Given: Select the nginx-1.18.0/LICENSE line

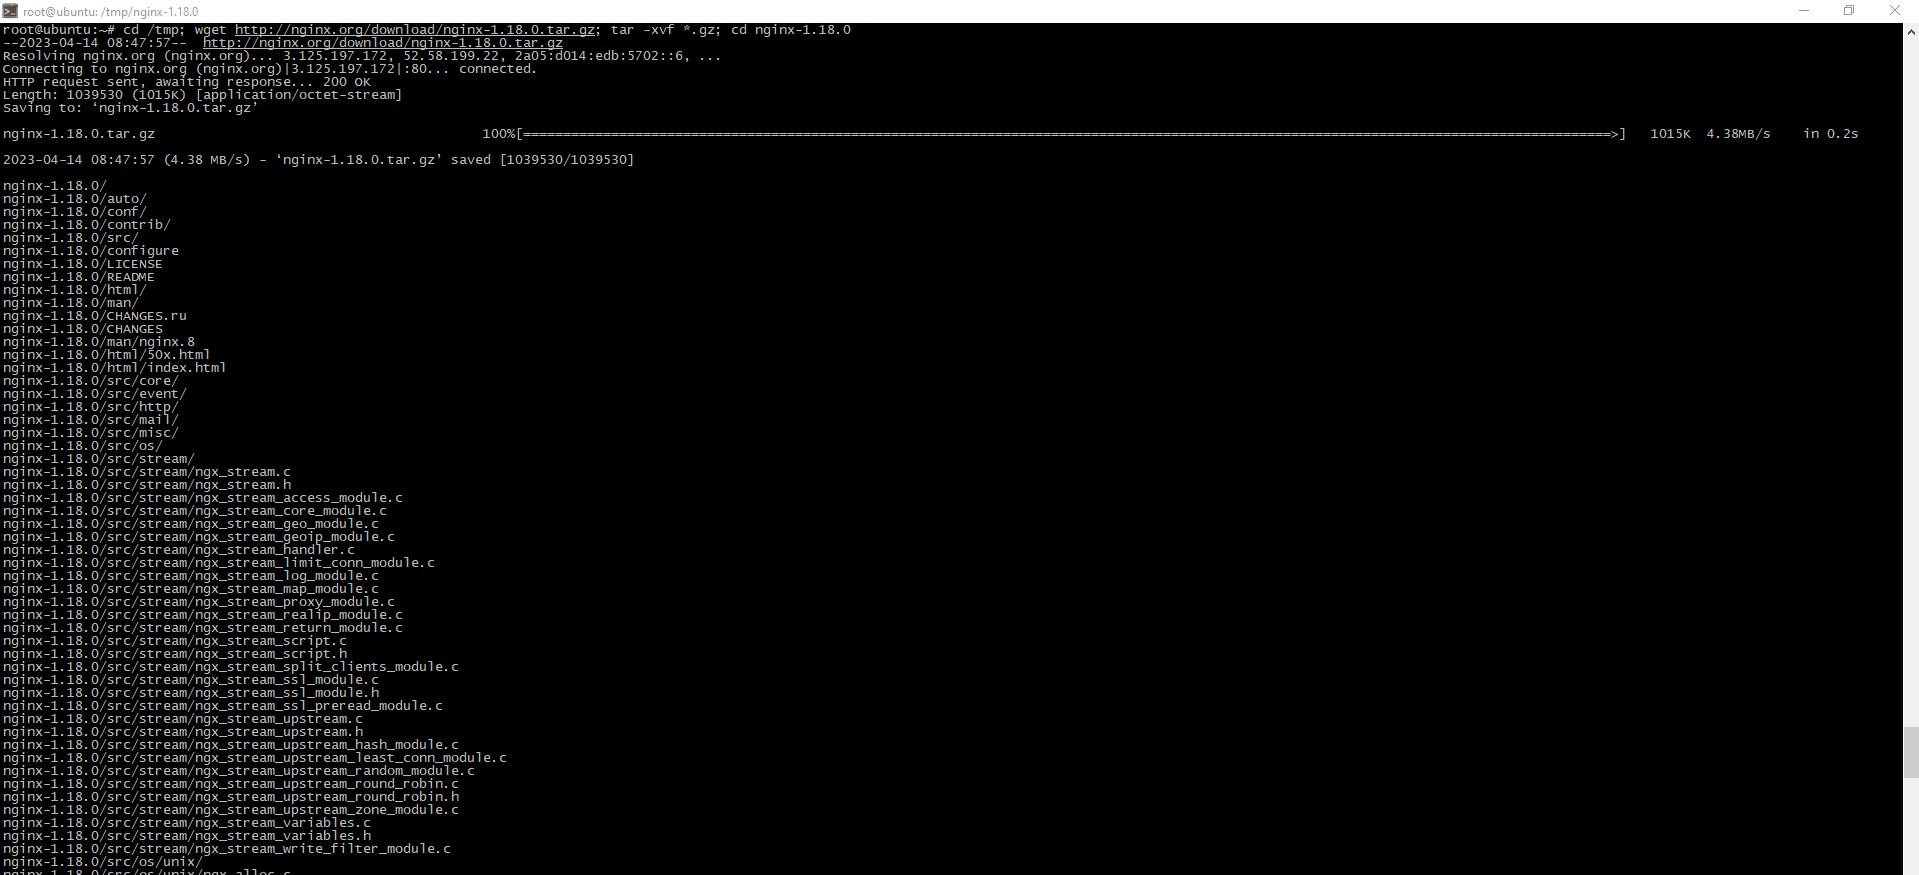Looking at the screenshot, I should pyautogui.click(x=83, y=264).
